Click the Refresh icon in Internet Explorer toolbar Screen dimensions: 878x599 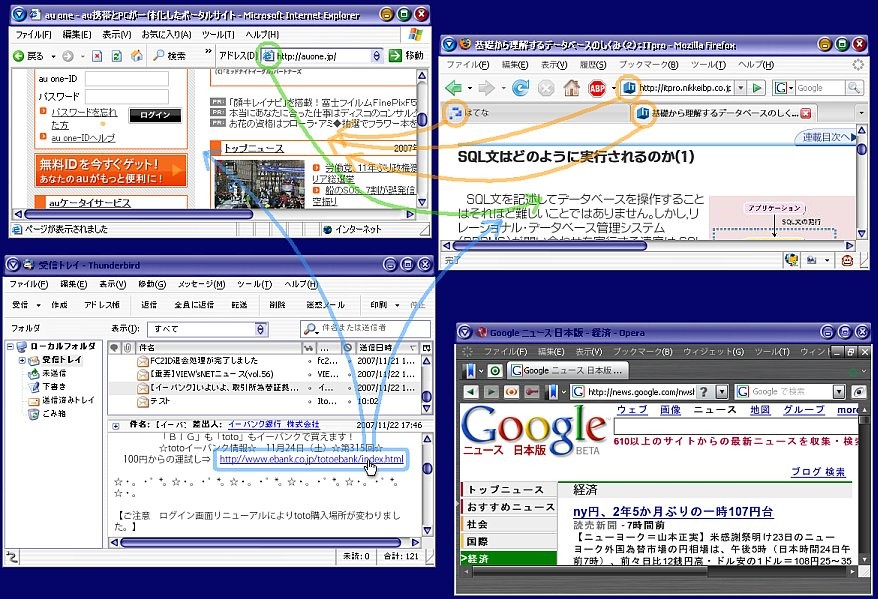116,56
